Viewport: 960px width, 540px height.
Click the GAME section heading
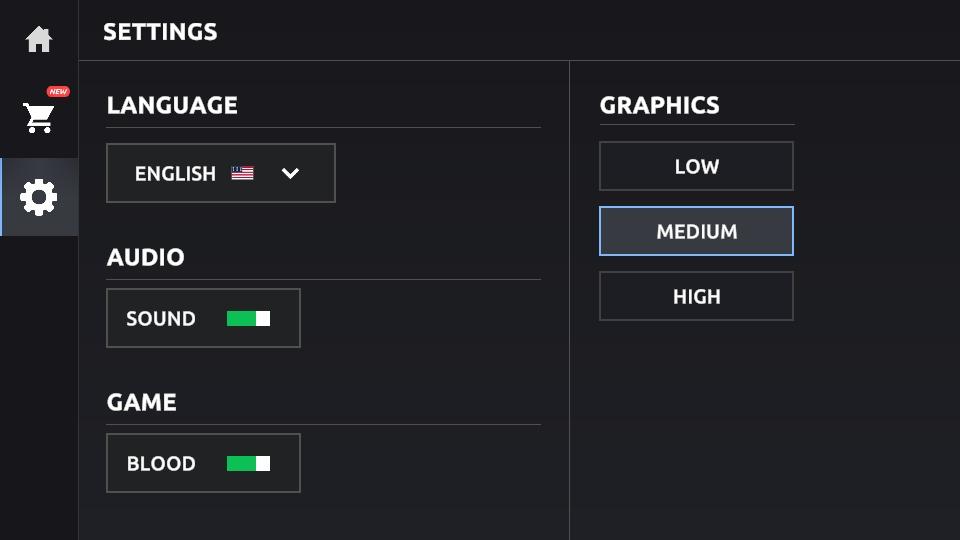142,402
